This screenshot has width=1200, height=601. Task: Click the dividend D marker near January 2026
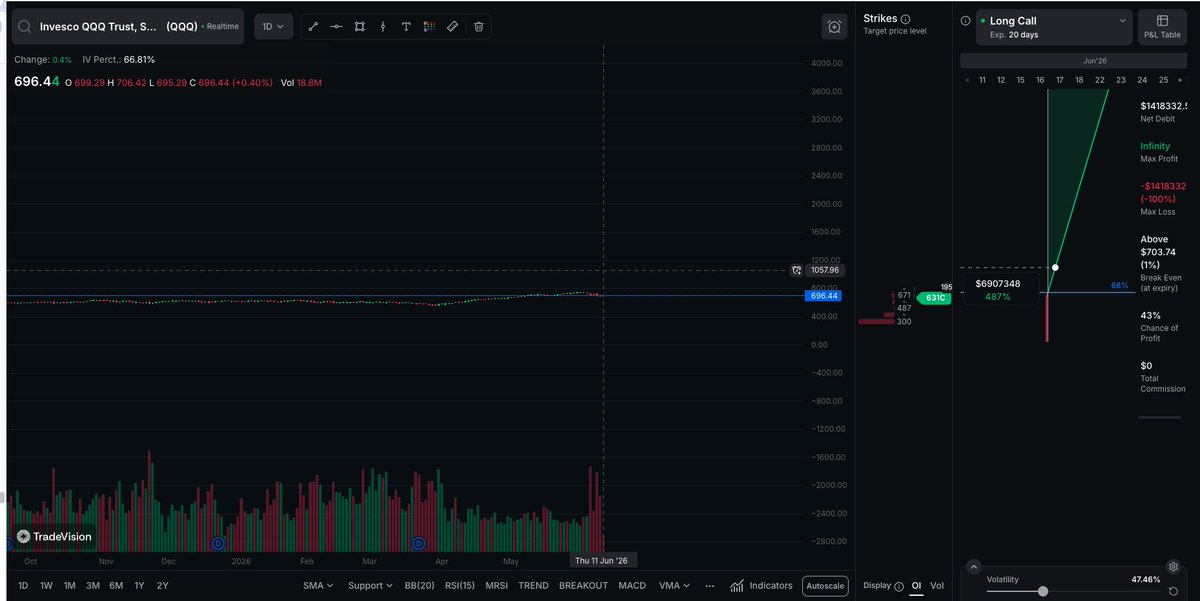click(x=217, y=543)
